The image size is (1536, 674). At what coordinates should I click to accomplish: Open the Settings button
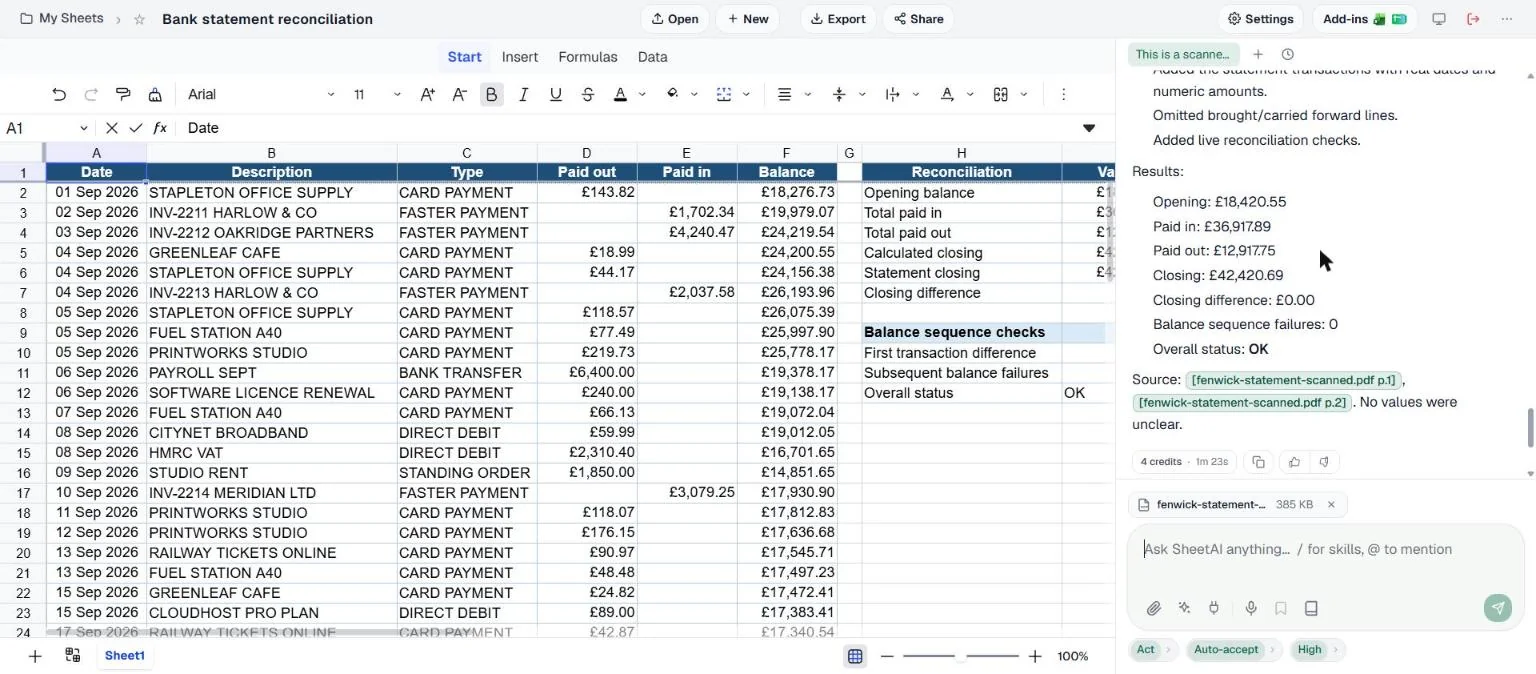coord(1260,19)
